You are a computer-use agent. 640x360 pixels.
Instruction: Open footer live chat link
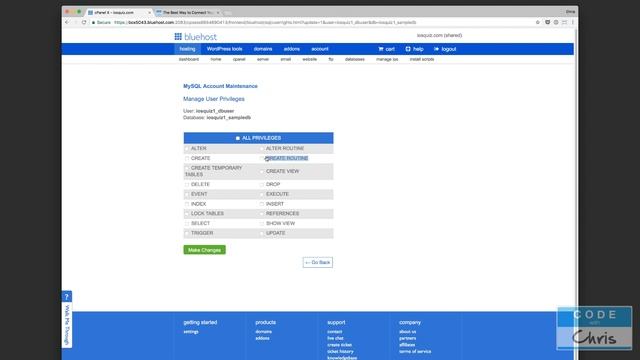pyautogui.click(x=335, y=338)
